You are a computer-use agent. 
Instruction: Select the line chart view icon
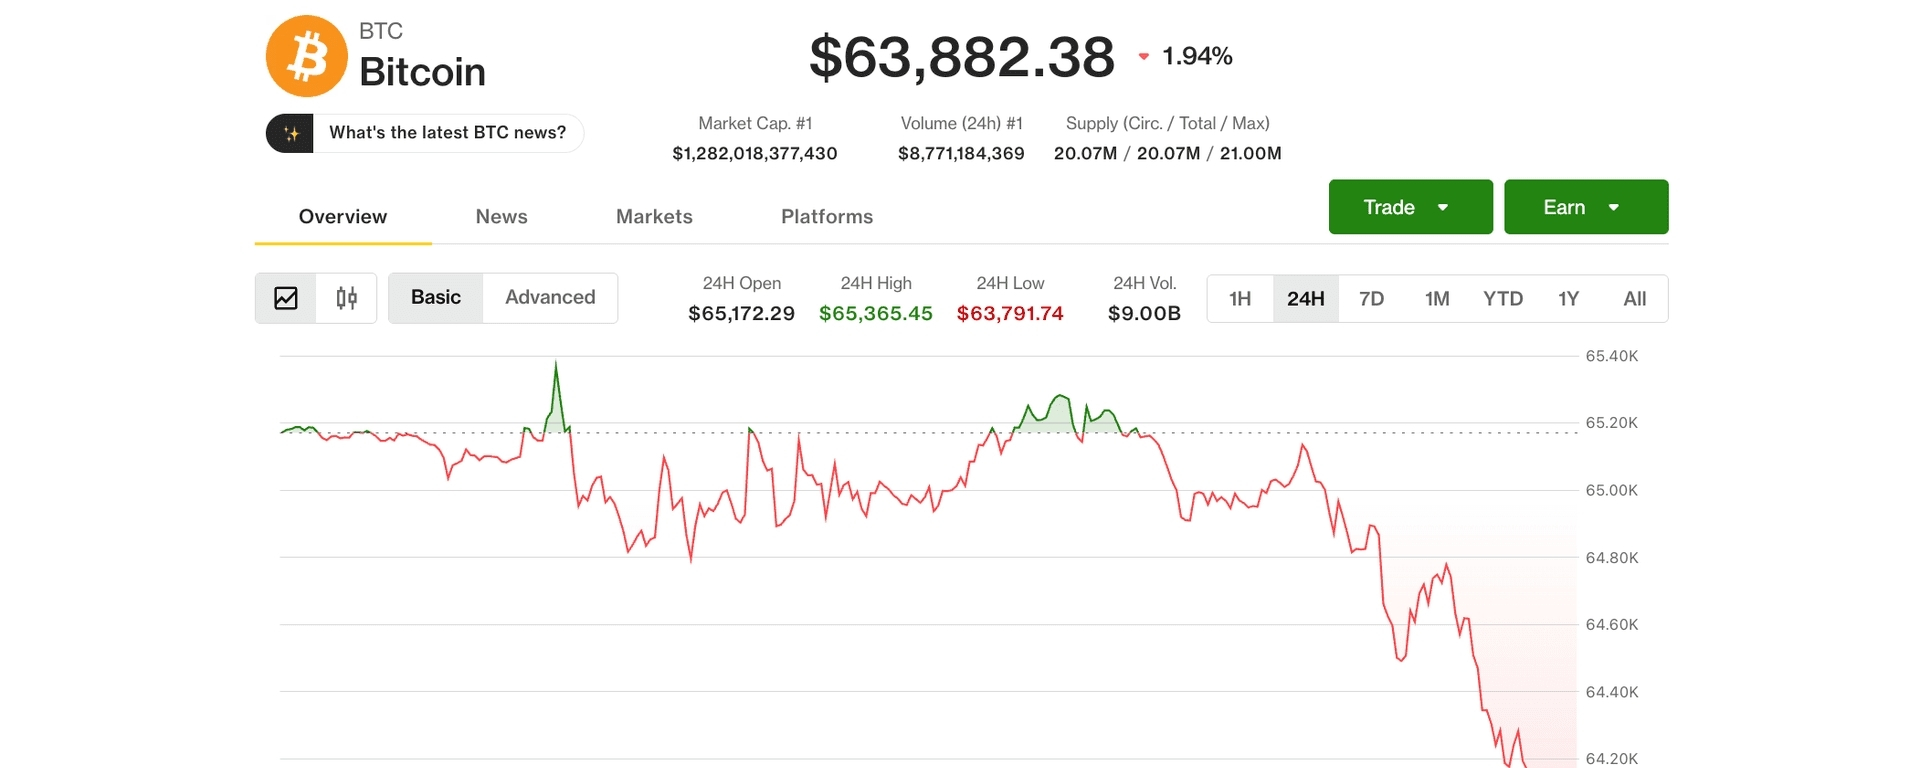pos(286,298)
